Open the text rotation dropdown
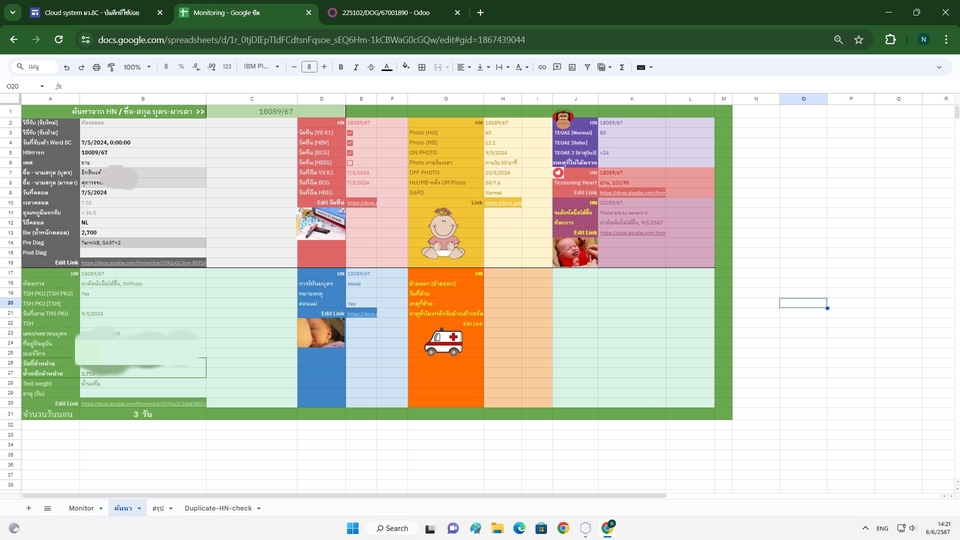 tap(522, 67)
